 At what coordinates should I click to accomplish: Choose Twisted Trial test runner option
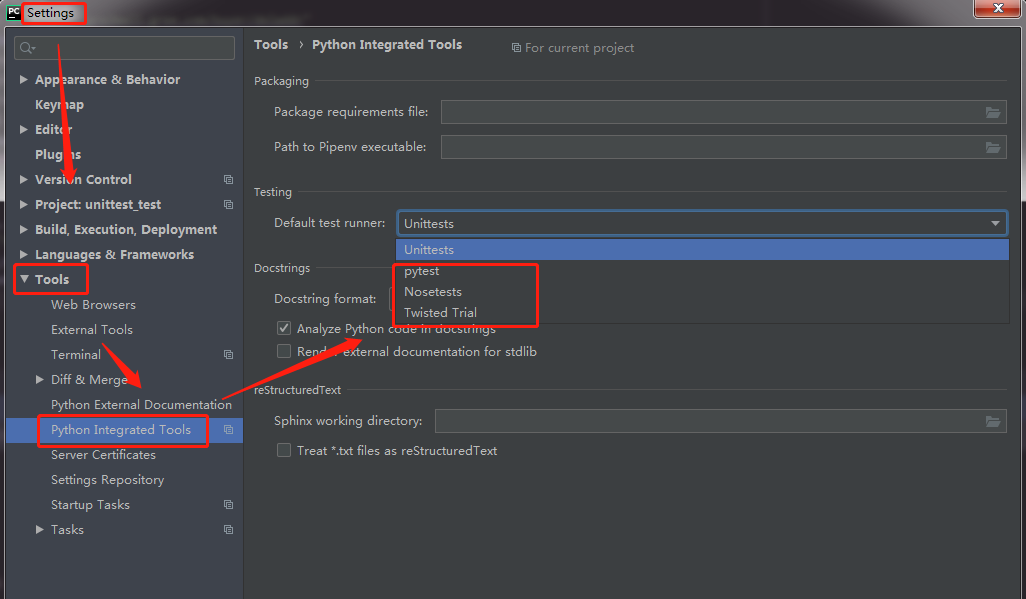coord(440,313)
